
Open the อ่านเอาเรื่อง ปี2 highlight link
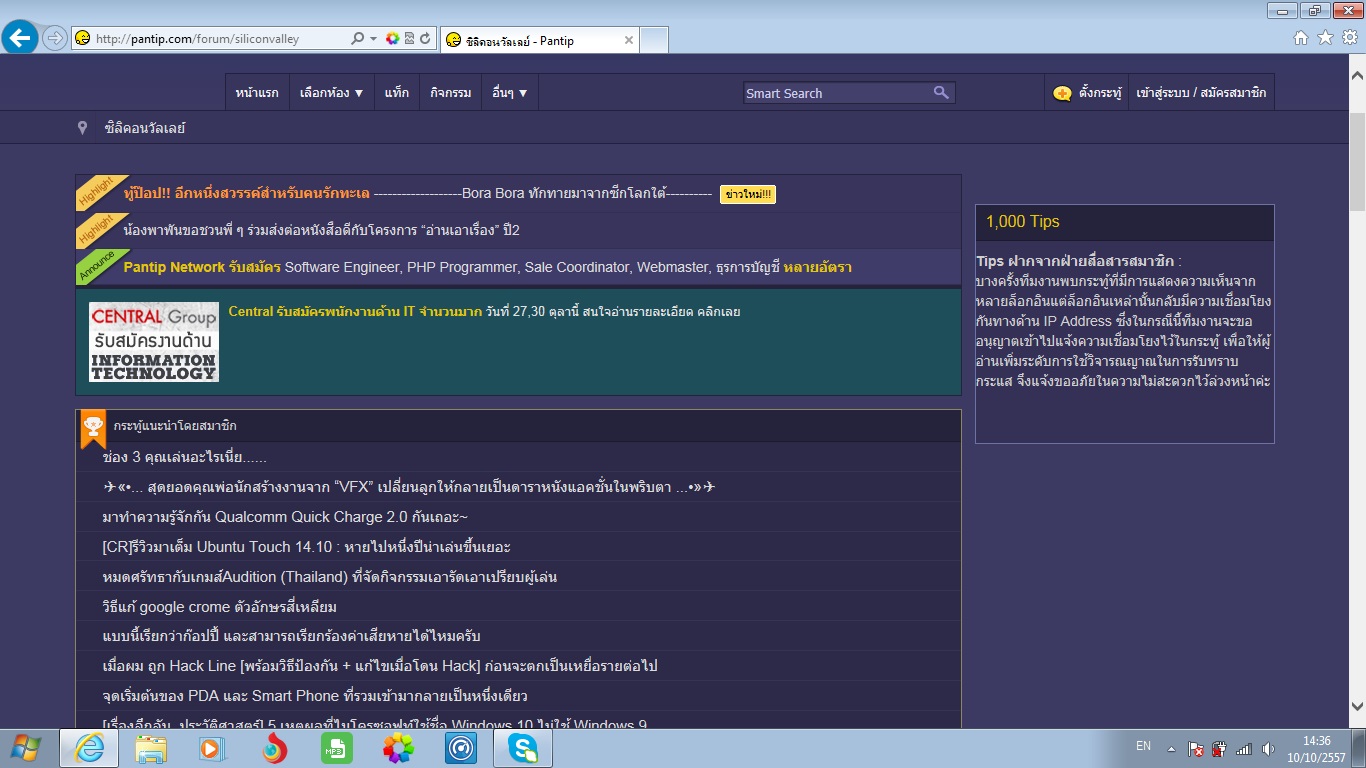pos(322,230)
